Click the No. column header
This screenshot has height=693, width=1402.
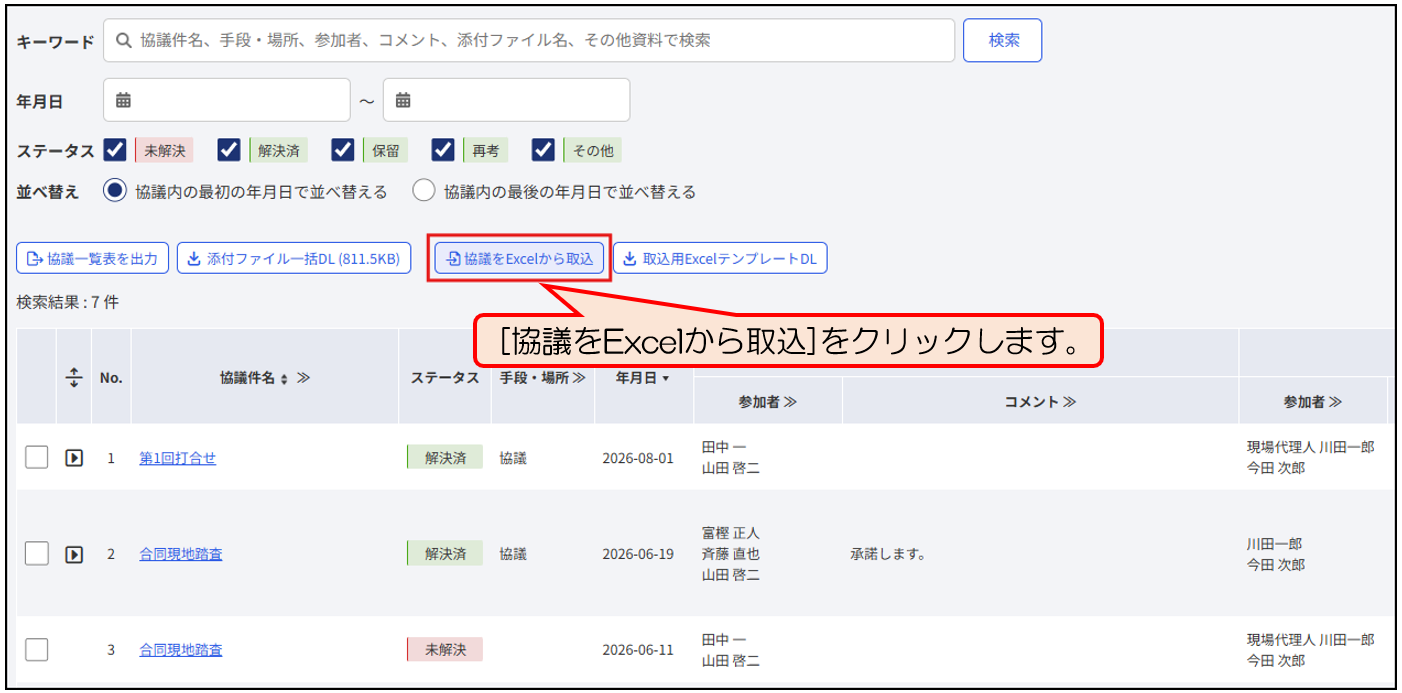point(111,378)
